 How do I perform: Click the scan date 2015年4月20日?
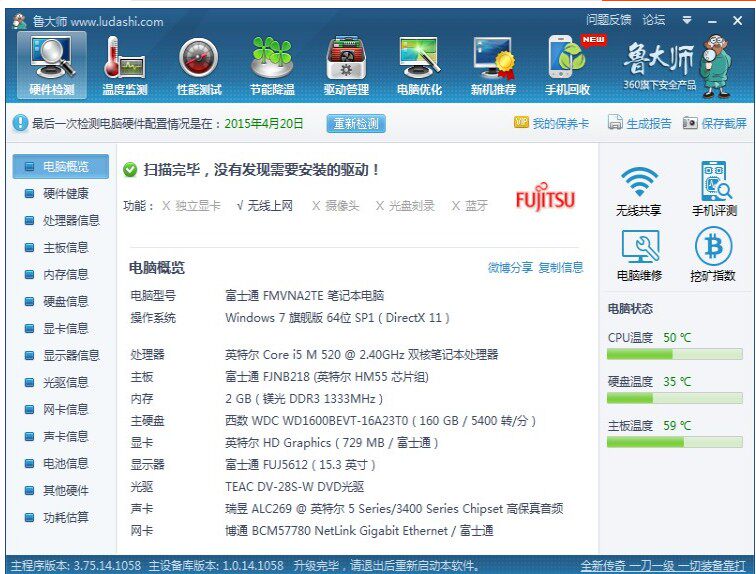(x=264, y=123)
